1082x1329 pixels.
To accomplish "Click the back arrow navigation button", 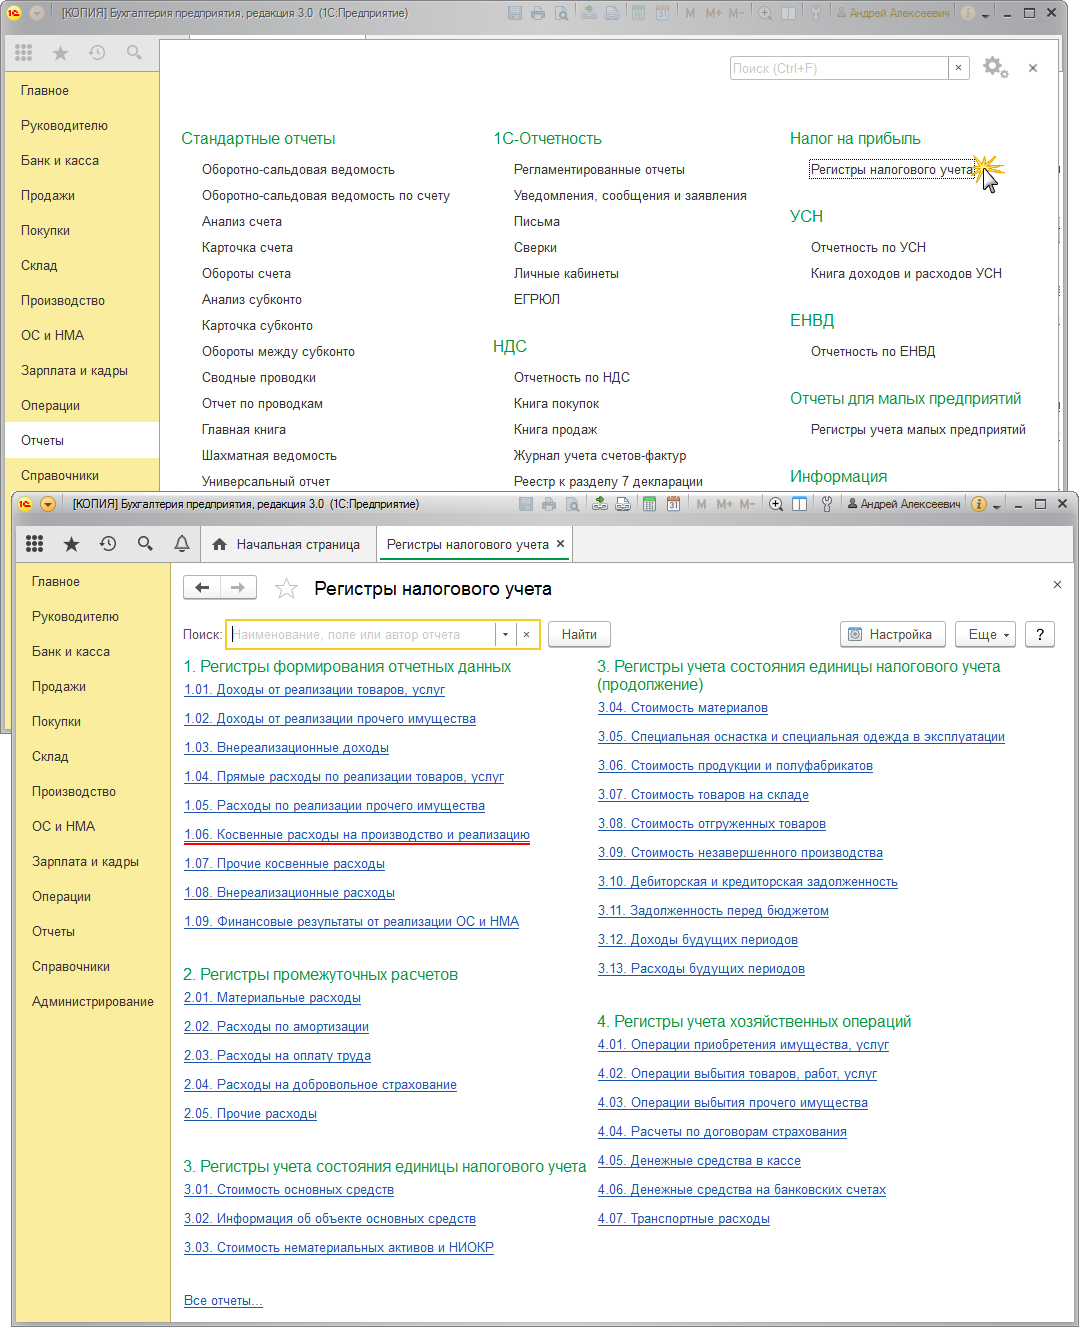I will [202, 588].
